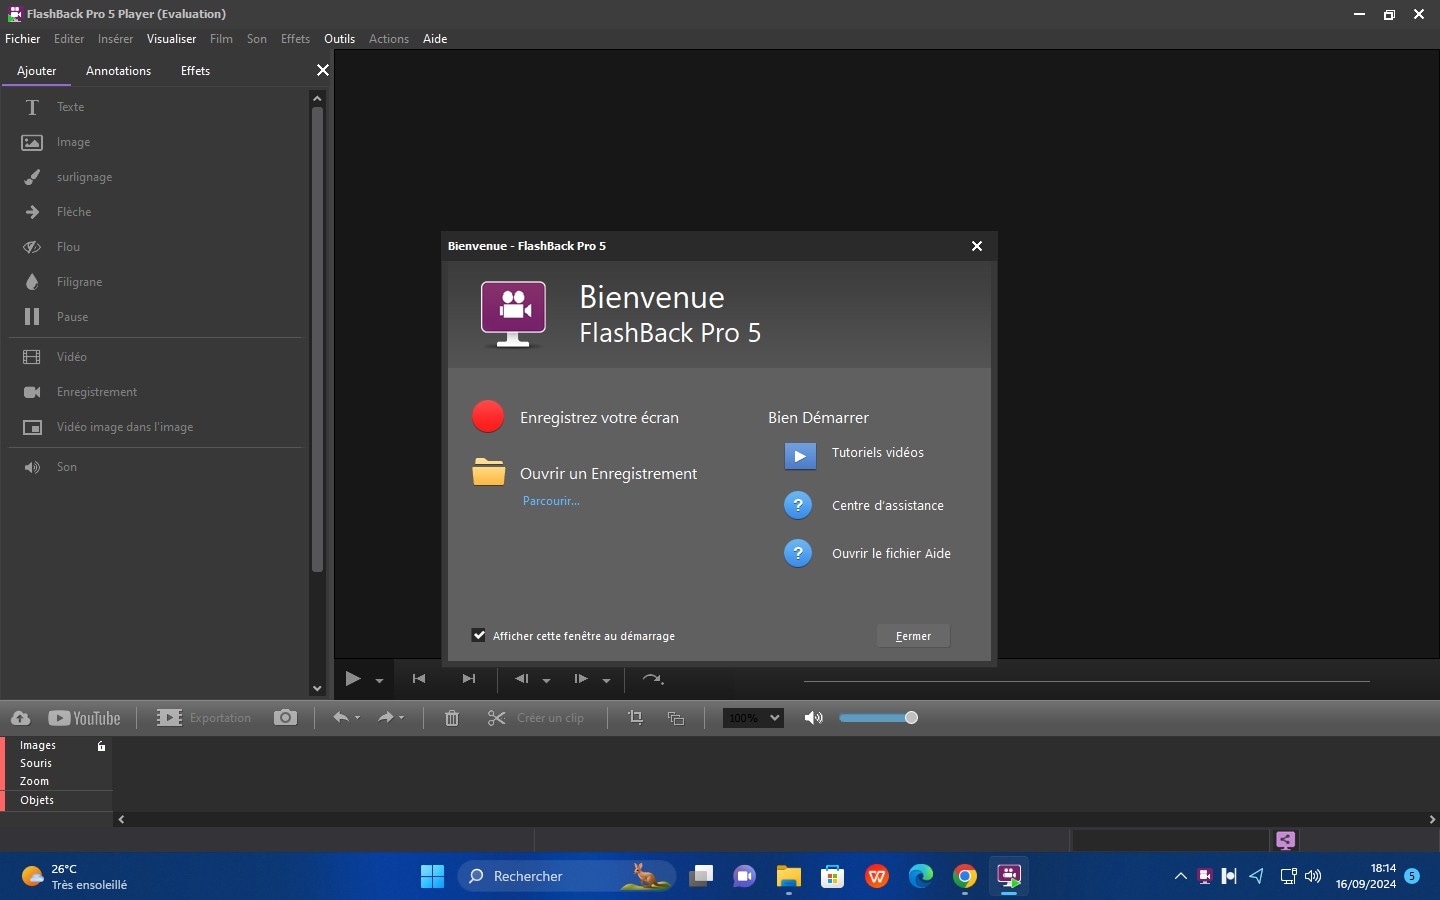Step forward one frame
Viewport: 1440px width, 900px height.
pos(581,679)
